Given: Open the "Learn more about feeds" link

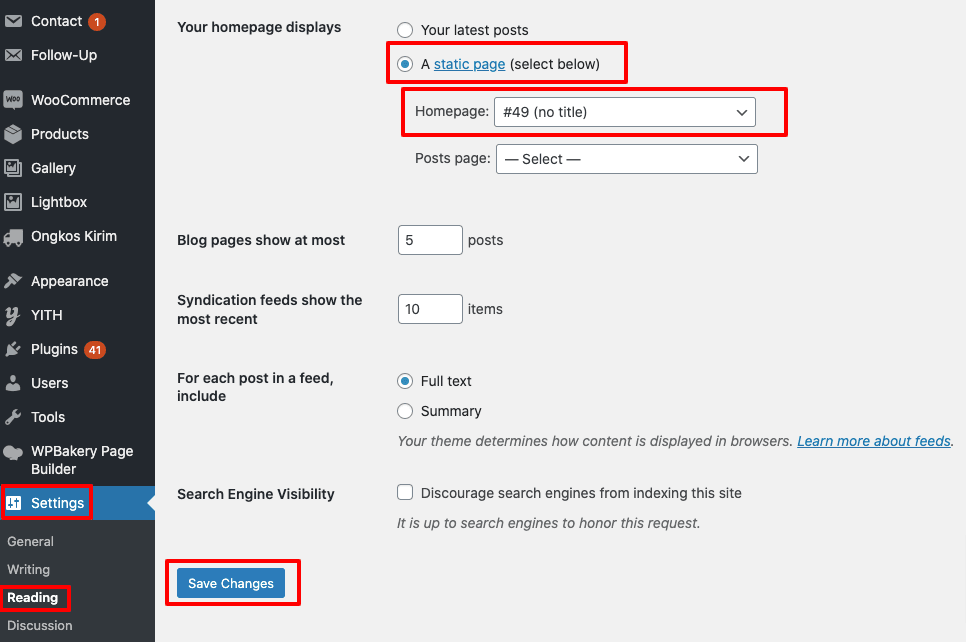Looking at the screenshot, I should [x=873, y=441].
